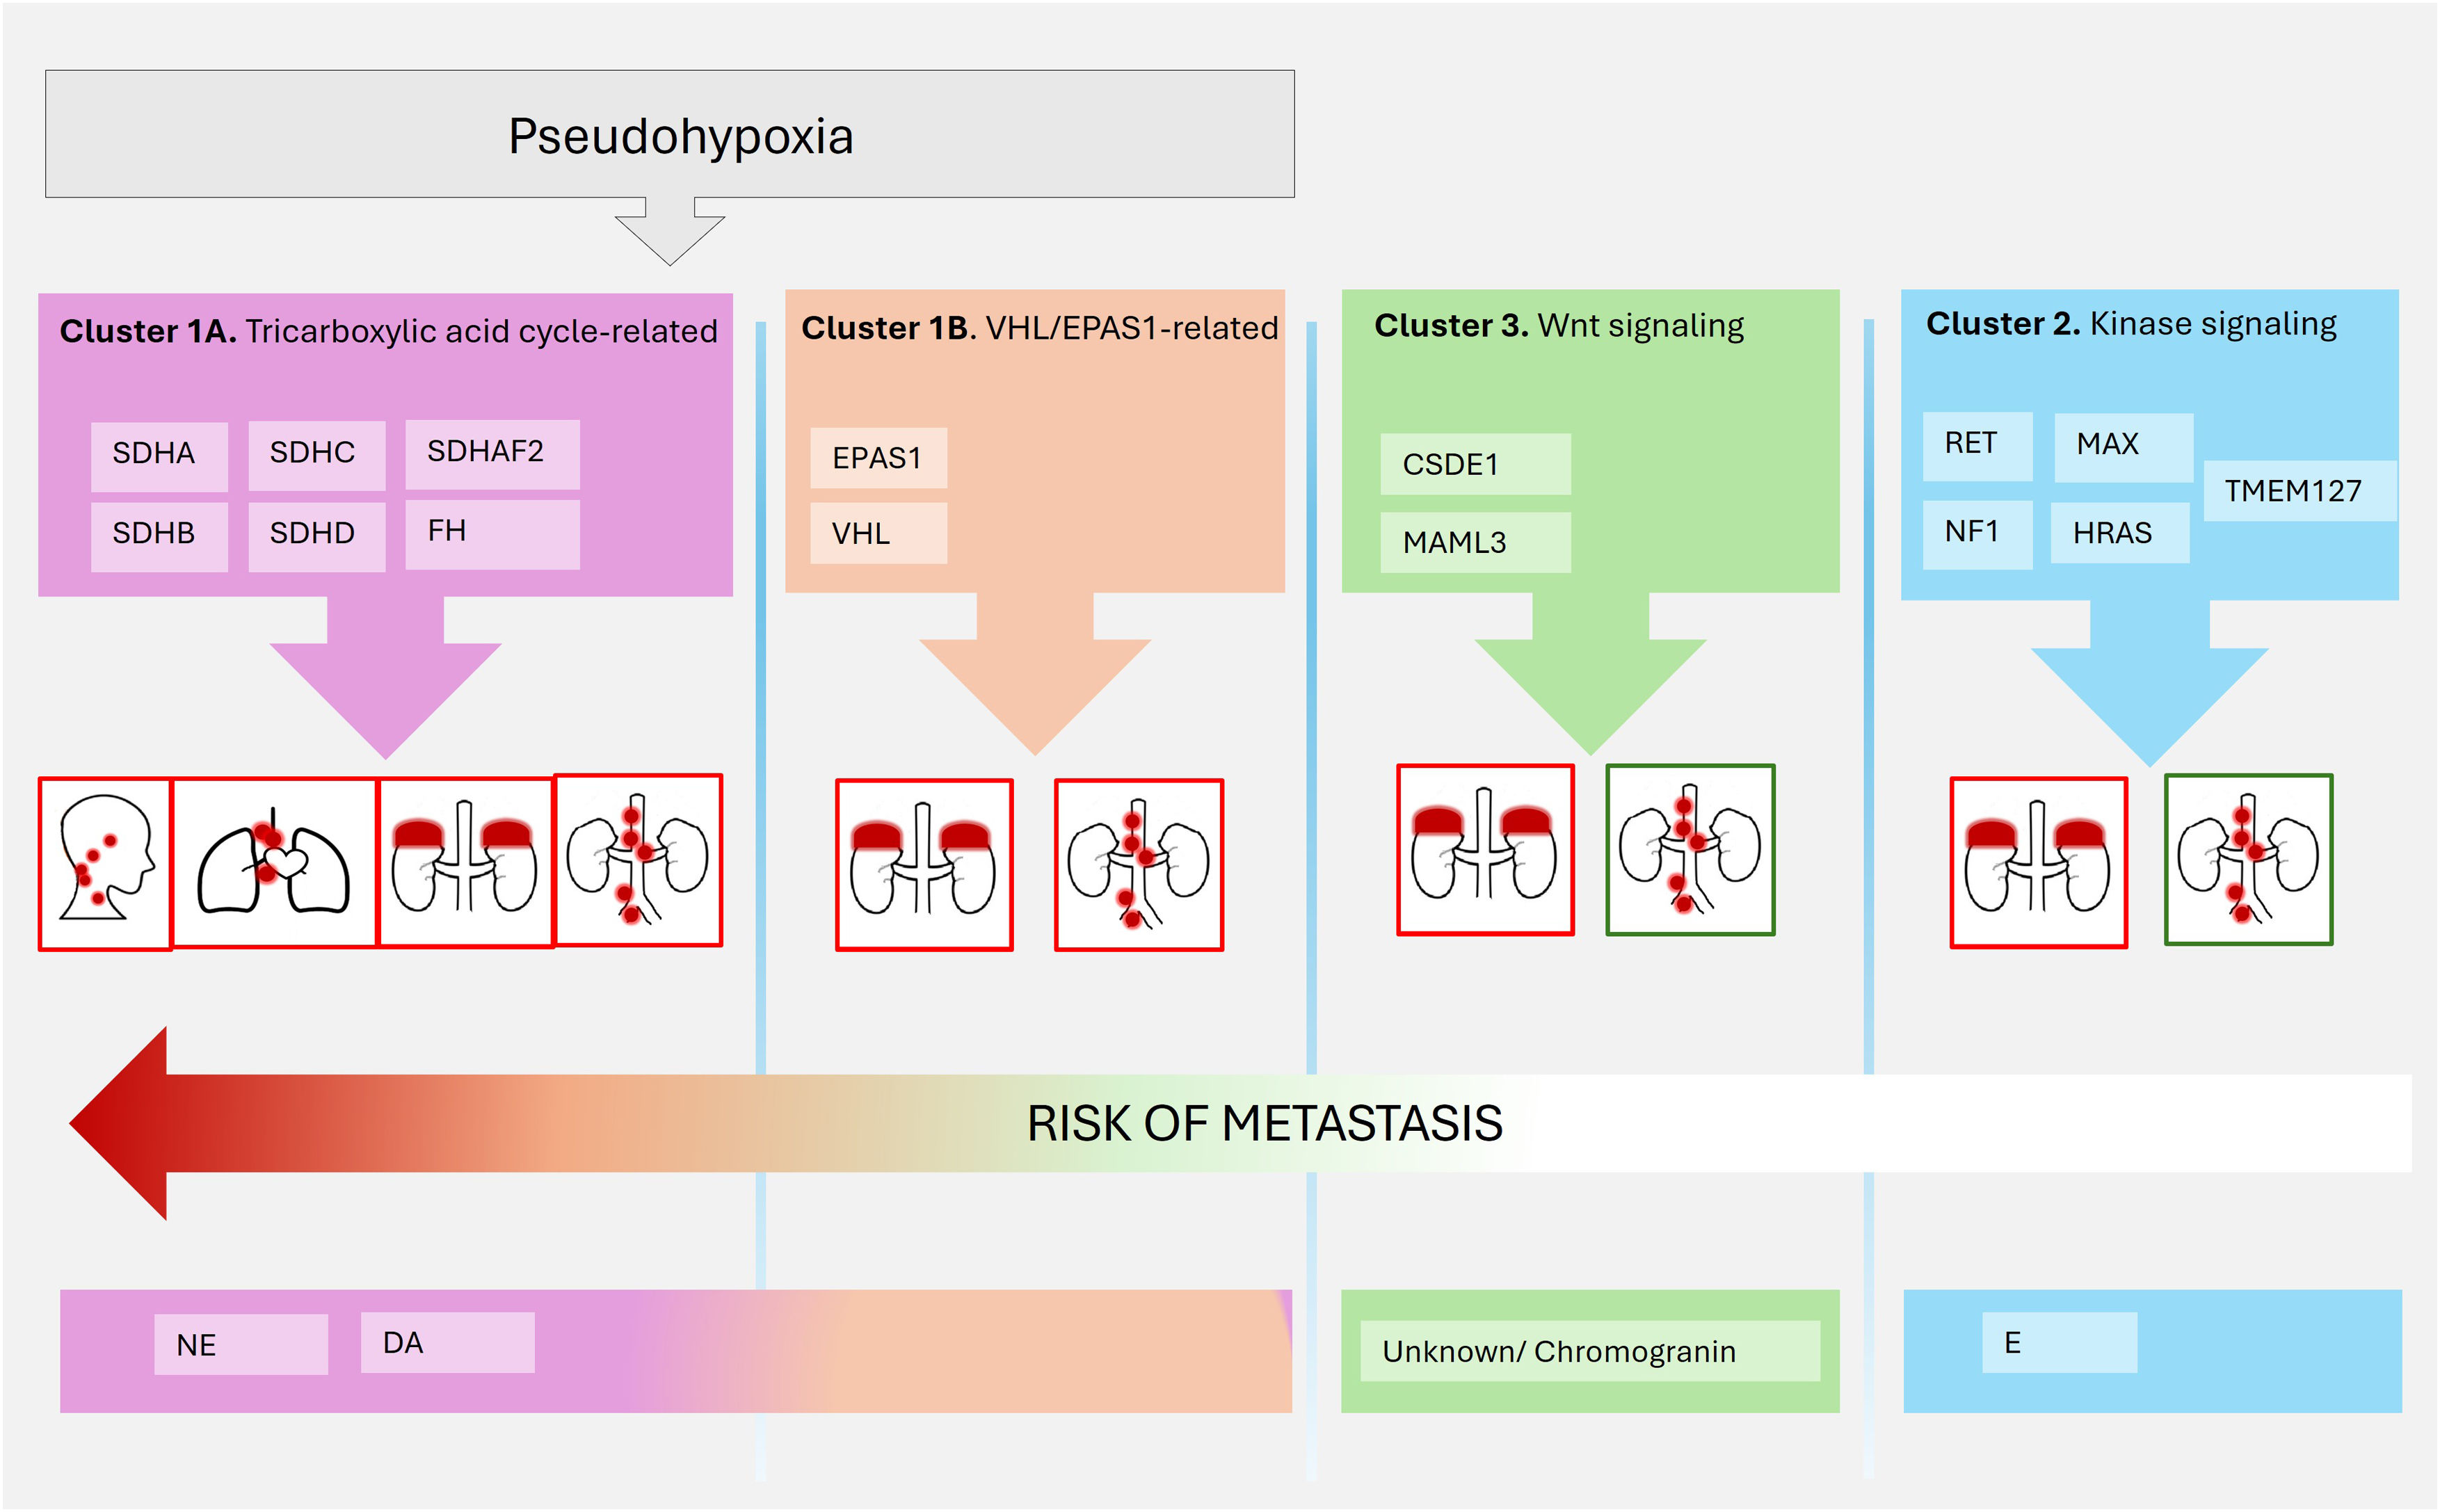Click the EPAS1 gene box

tap(877, 458)
